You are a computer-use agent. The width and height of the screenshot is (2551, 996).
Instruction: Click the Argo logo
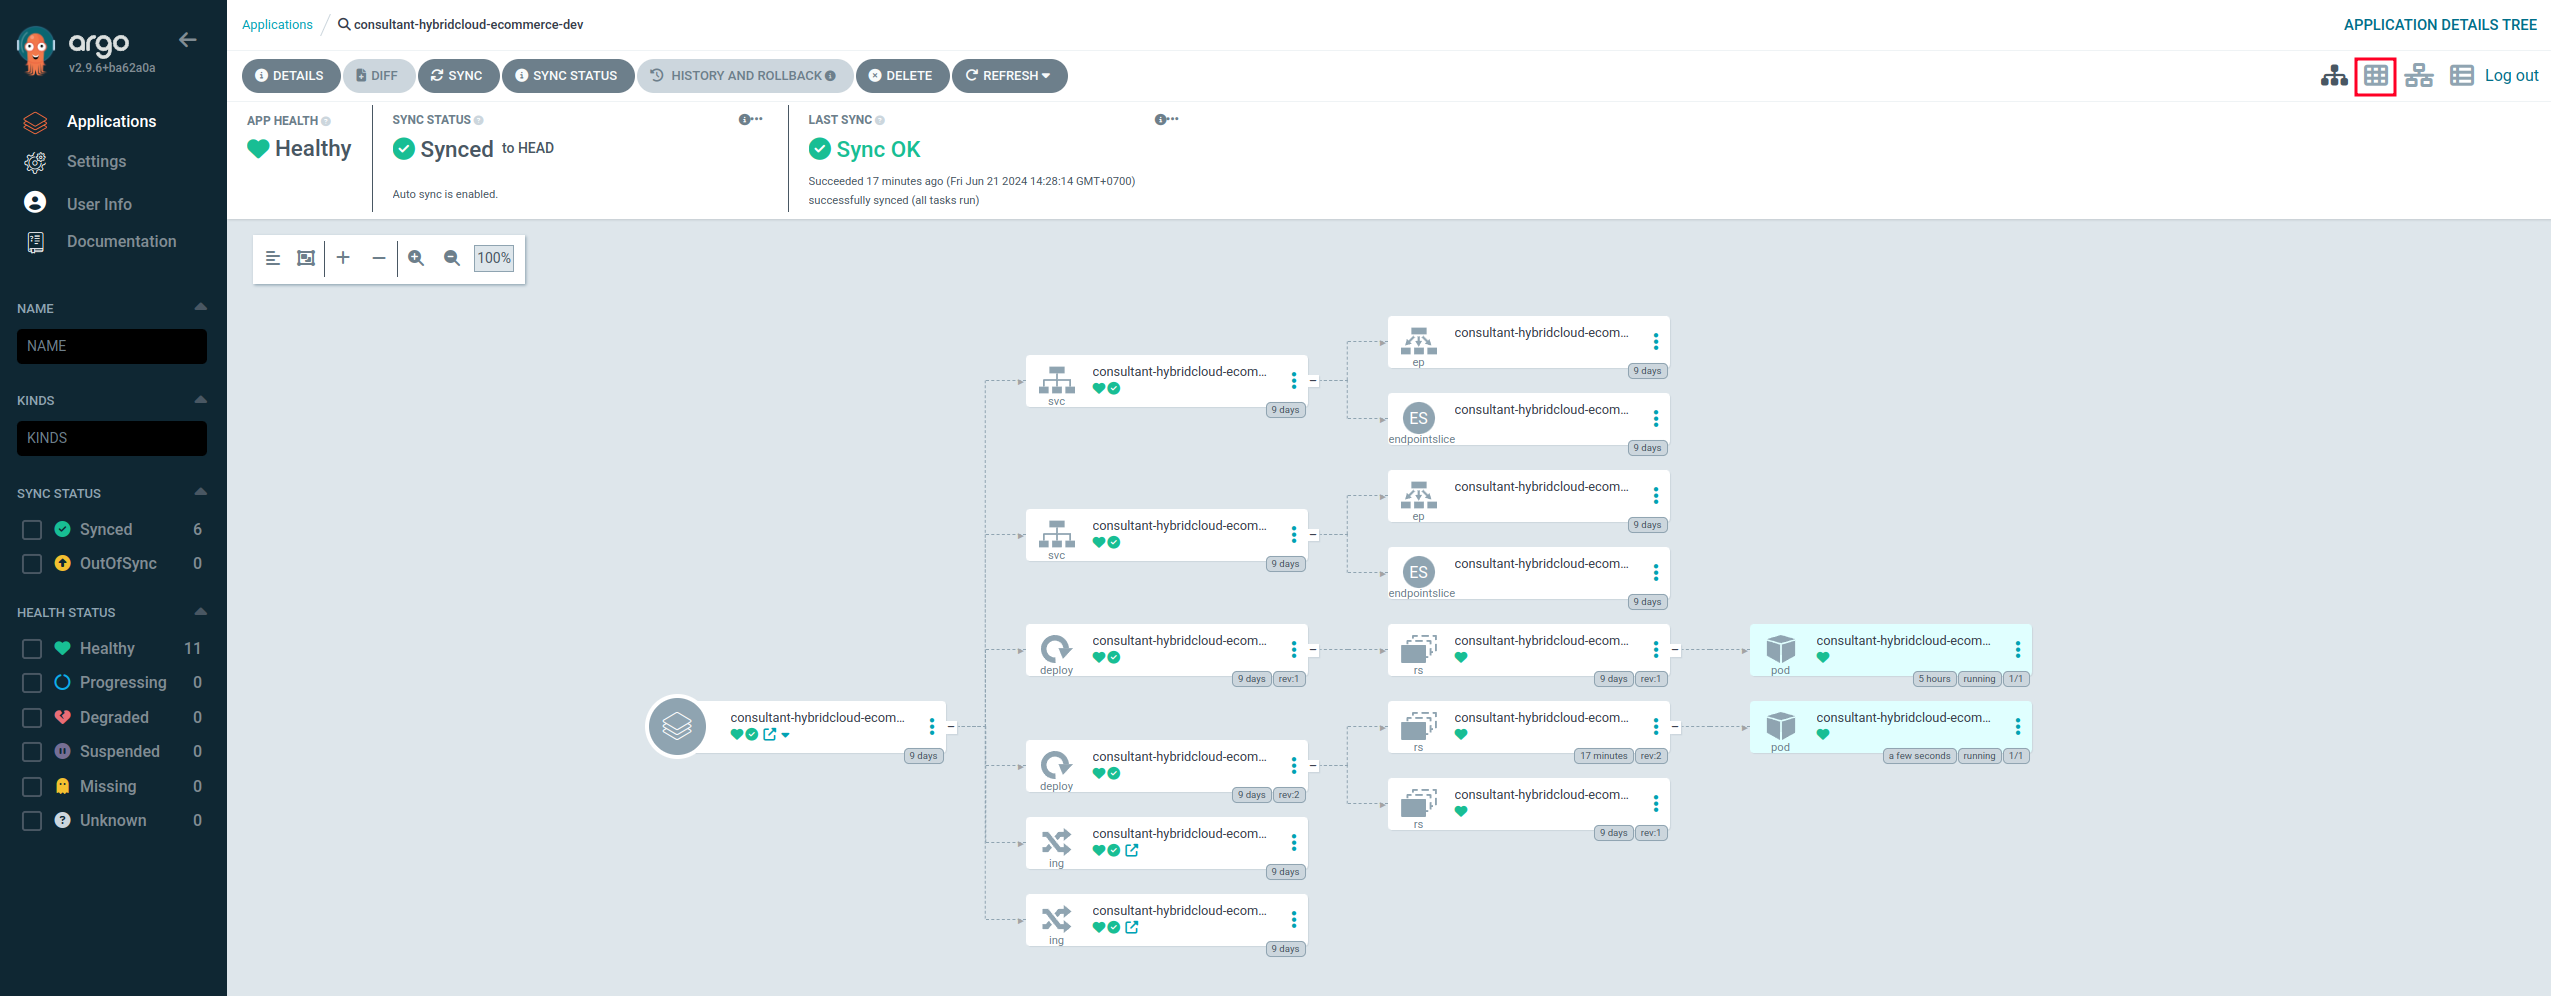36,50
